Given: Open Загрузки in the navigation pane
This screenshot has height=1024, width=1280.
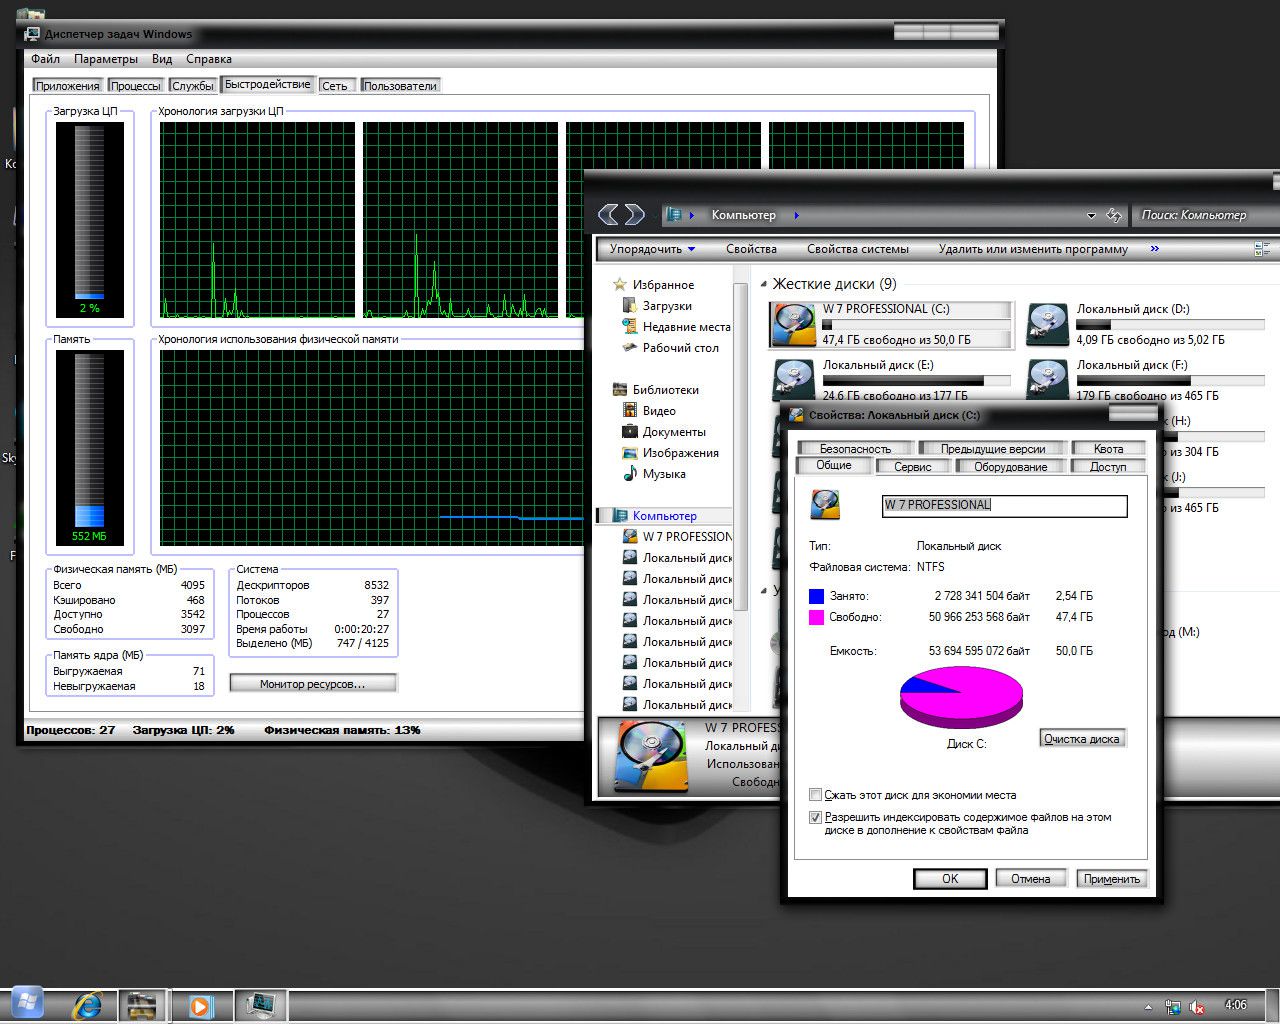Looking at the screenshot, I should tap(667, 306).
